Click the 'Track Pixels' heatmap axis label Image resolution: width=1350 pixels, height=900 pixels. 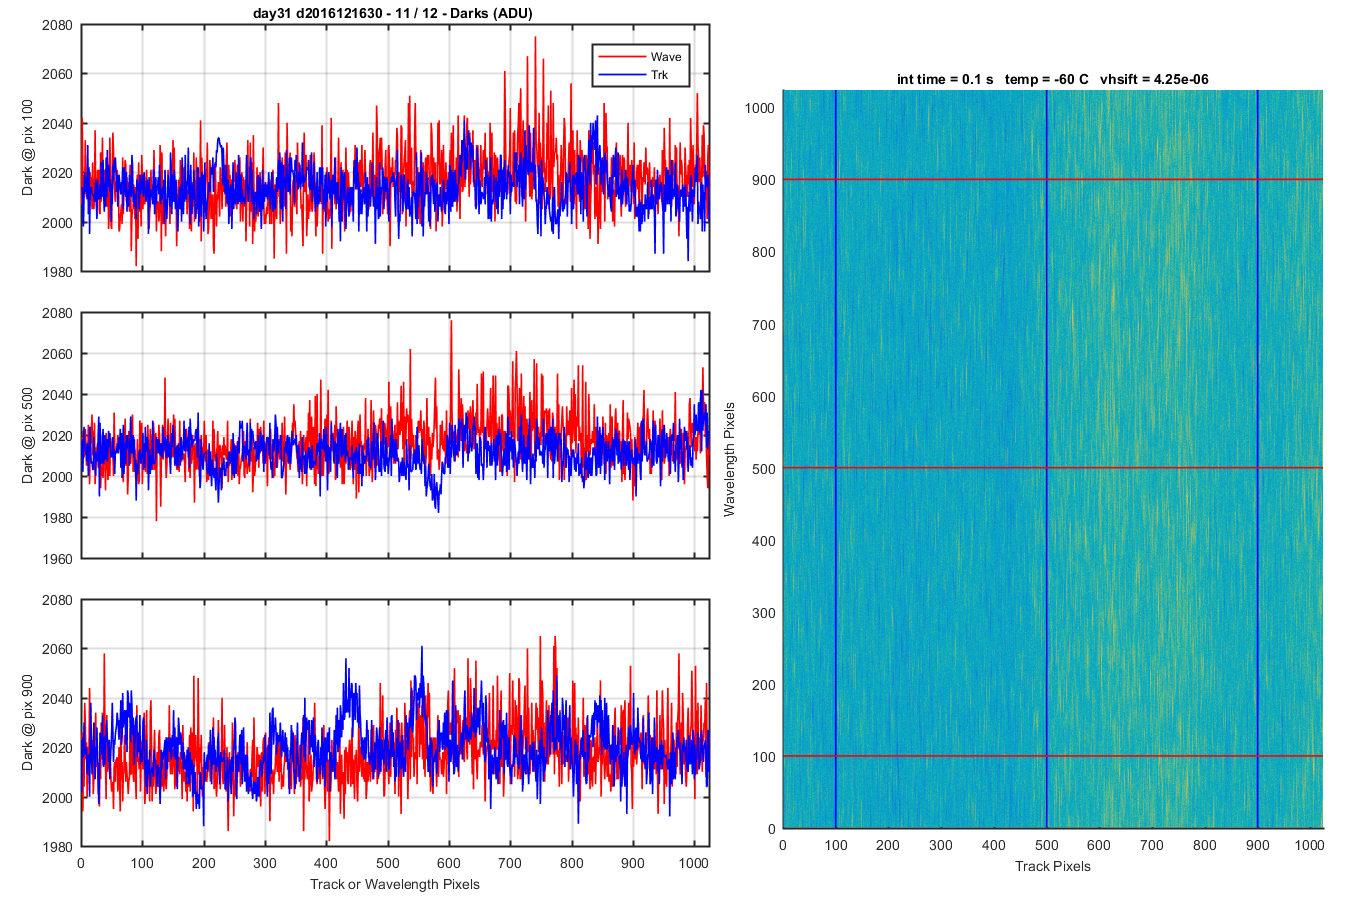(x=1053, y=866)
